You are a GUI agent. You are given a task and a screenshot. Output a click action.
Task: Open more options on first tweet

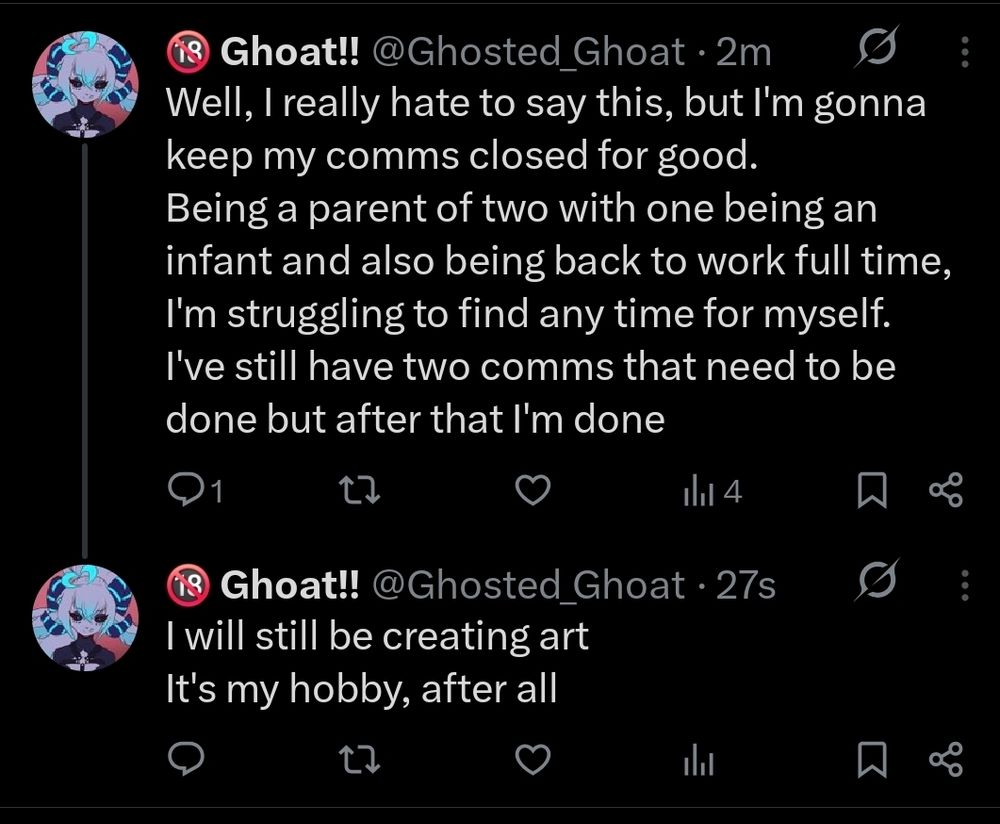pyautogui.click(x=965, y=50)
